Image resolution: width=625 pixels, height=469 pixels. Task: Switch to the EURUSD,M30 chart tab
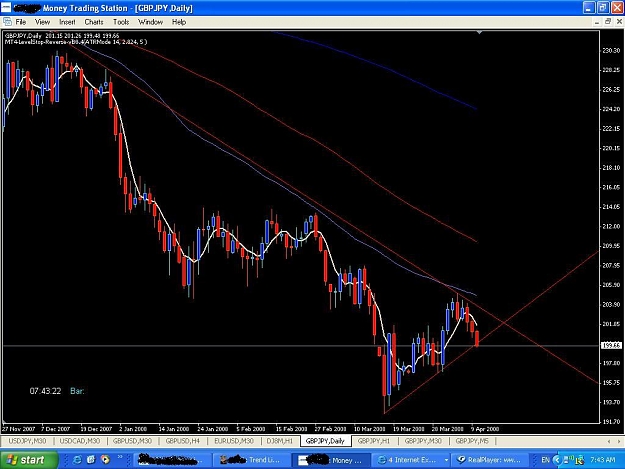pos(234,441)
